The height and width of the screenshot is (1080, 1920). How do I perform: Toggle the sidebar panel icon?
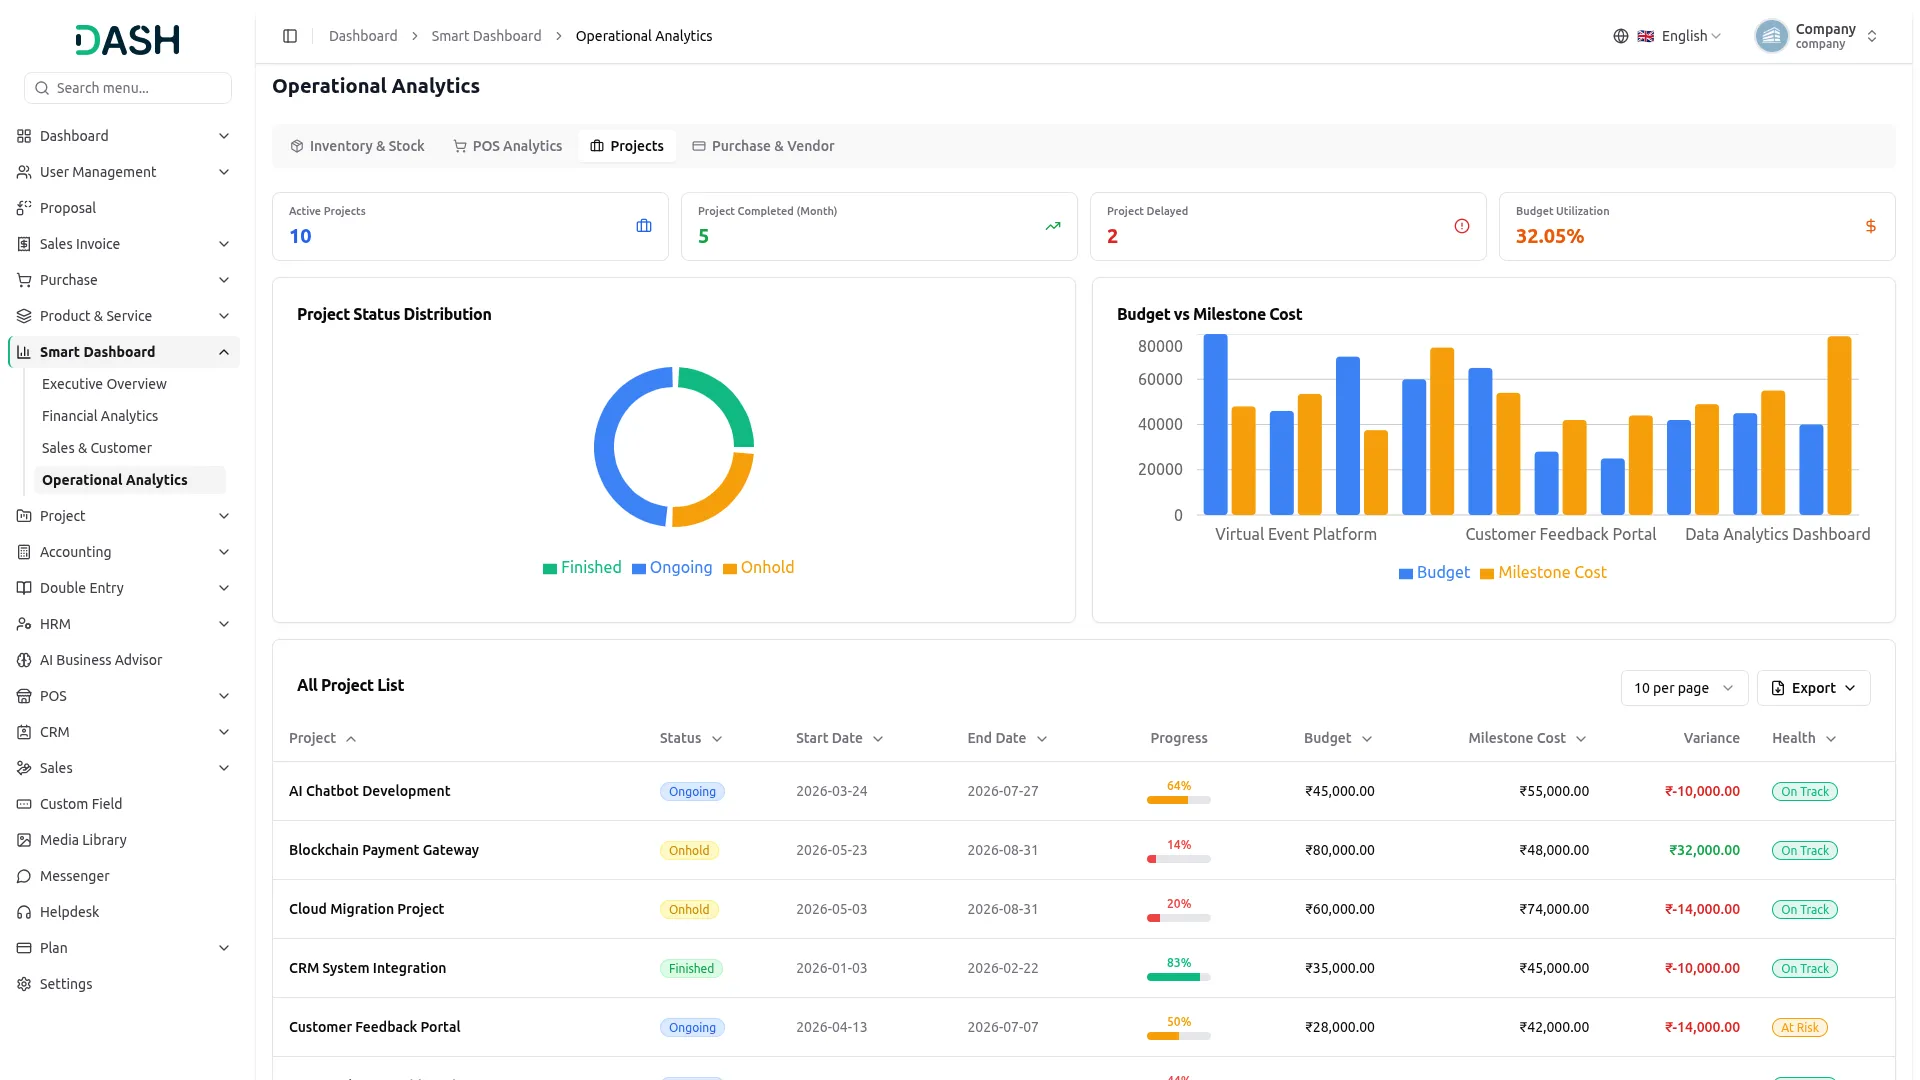(x=290, y=36)
